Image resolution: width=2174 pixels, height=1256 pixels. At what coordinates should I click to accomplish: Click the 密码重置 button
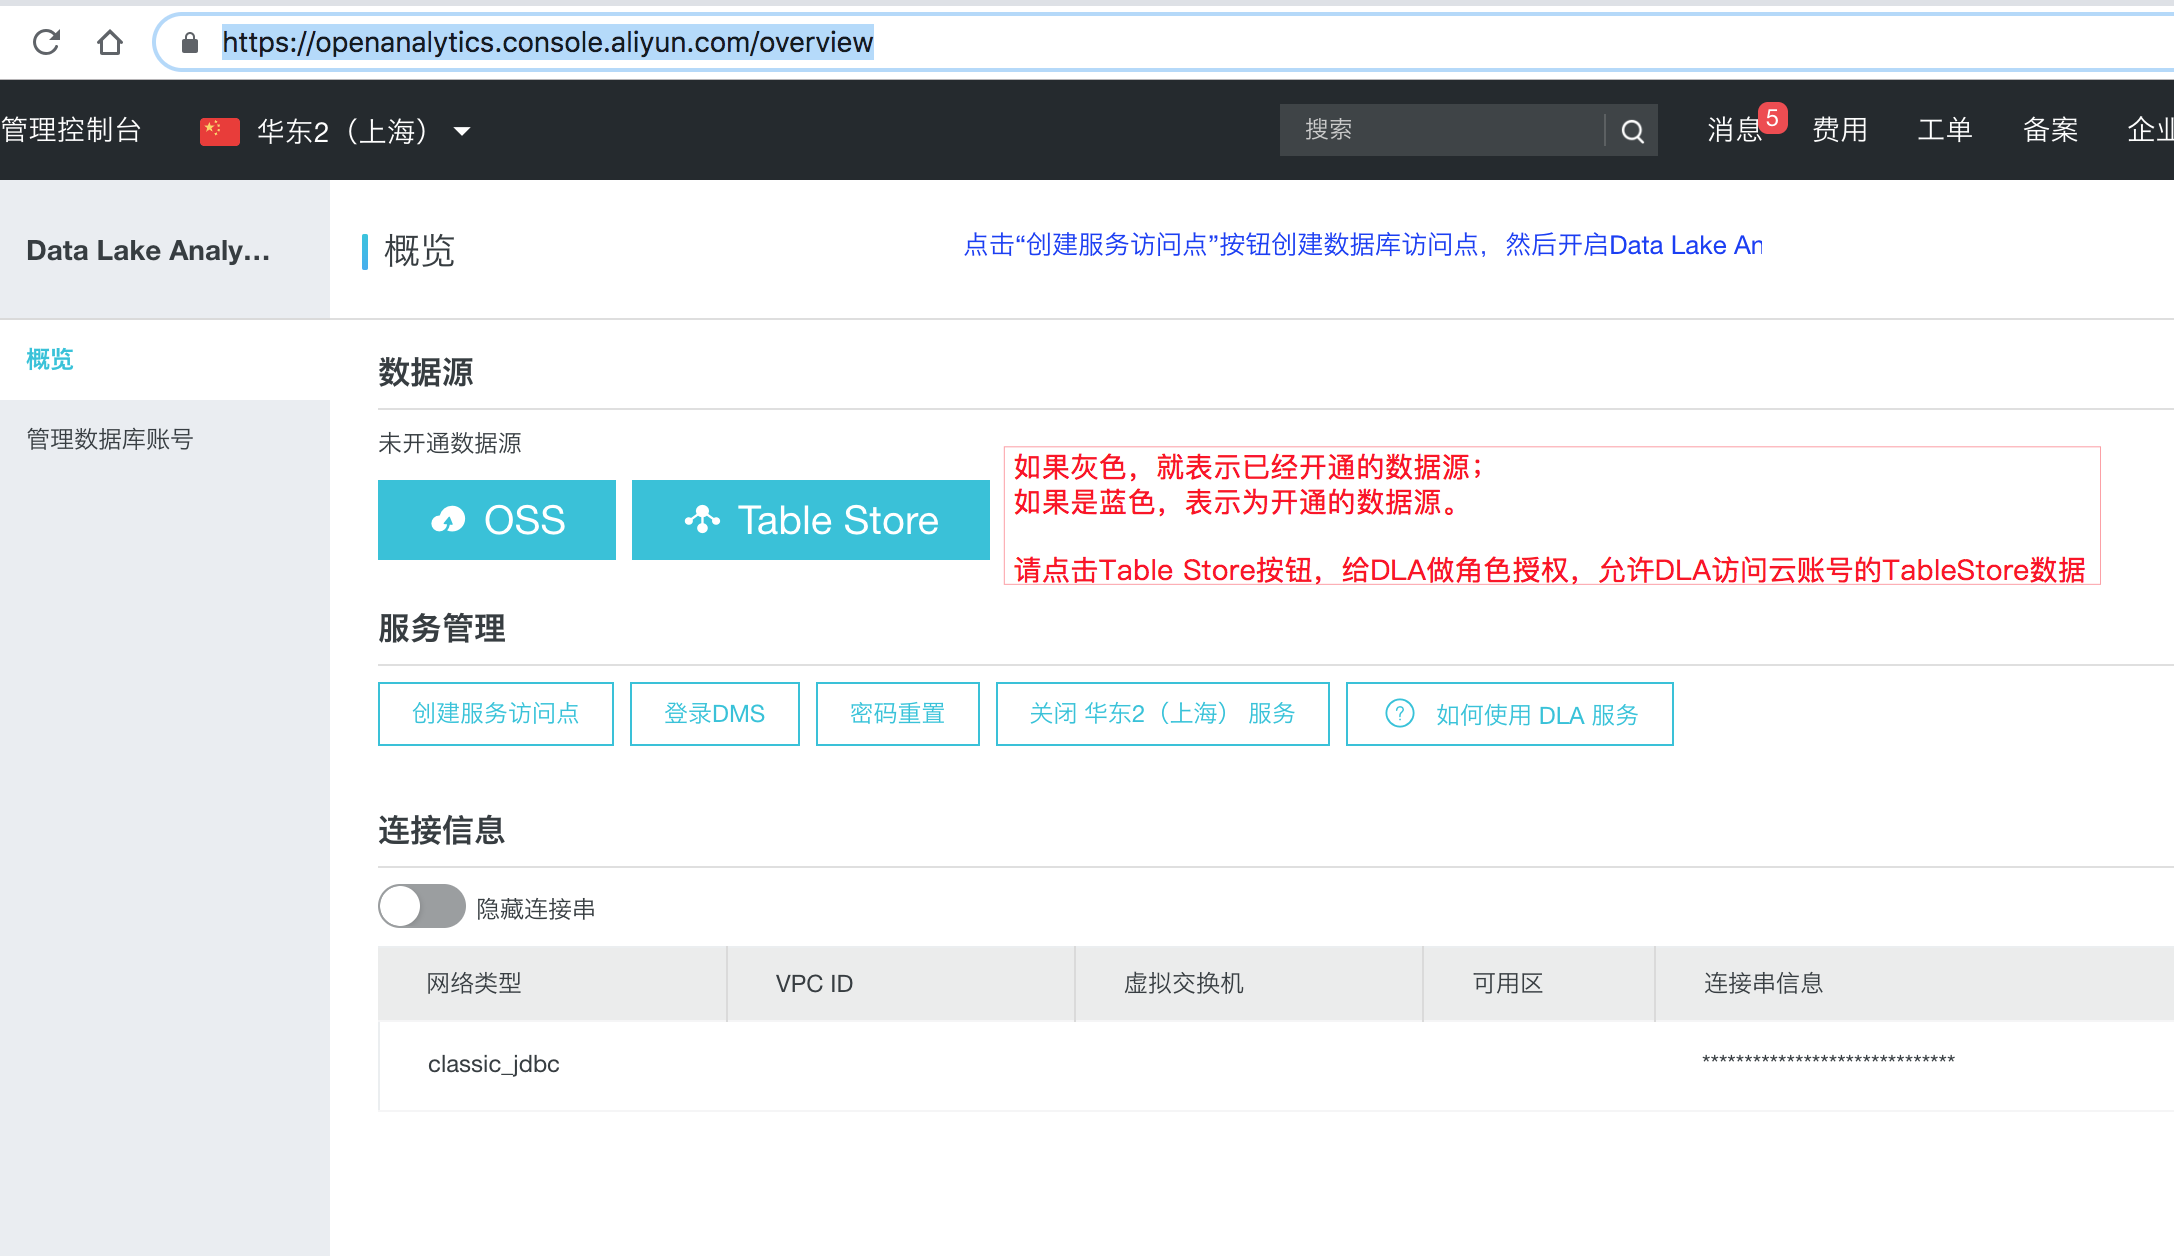(898, 714)
